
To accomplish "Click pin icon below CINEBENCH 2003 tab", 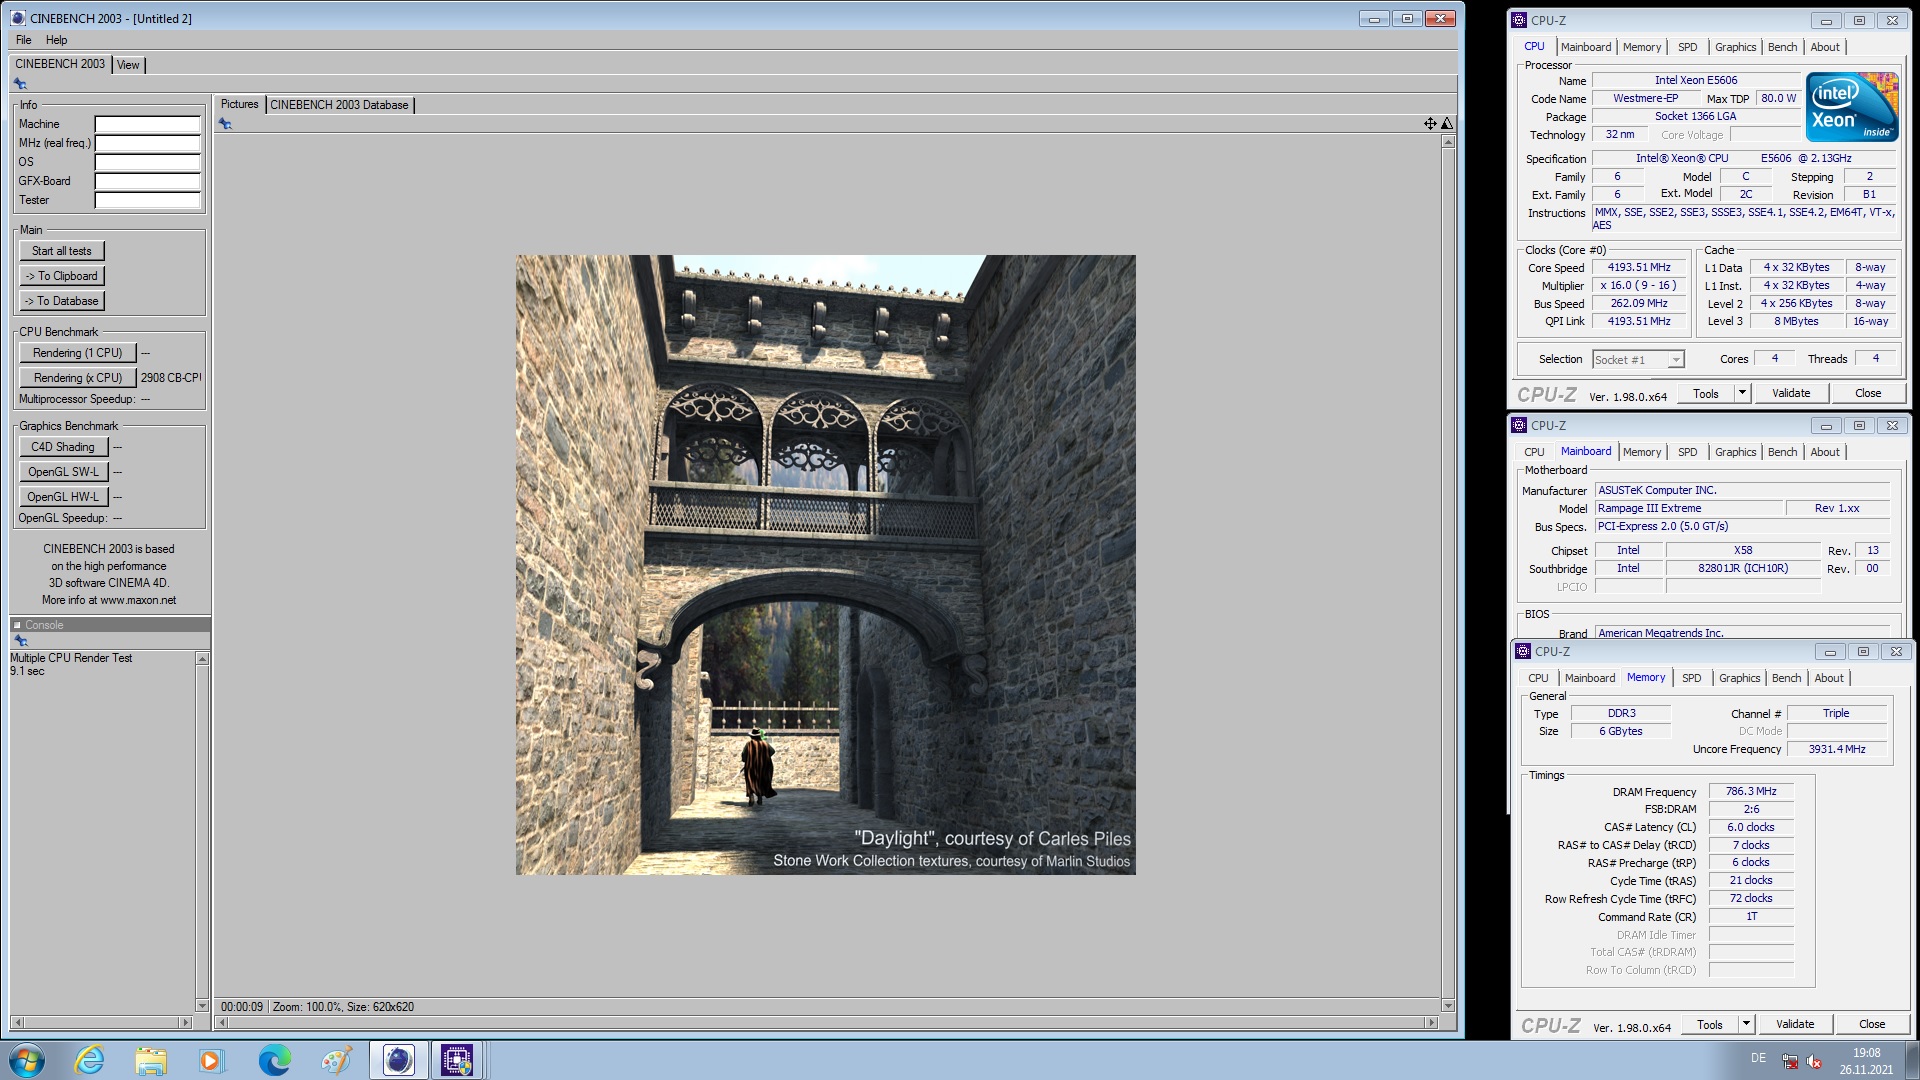I will click(x=20, y=84).
